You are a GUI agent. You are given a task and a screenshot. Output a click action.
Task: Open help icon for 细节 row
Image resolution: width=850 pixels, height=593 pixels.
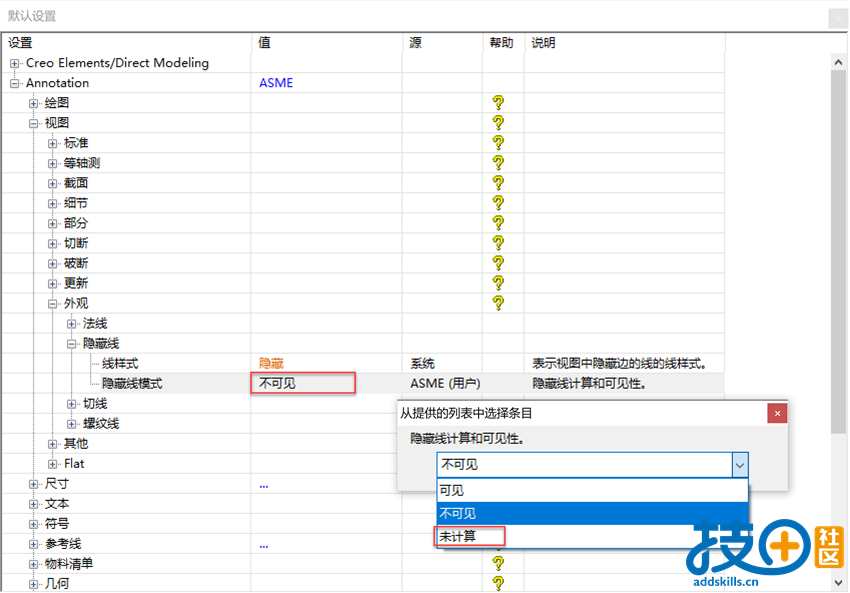point(498,203)
